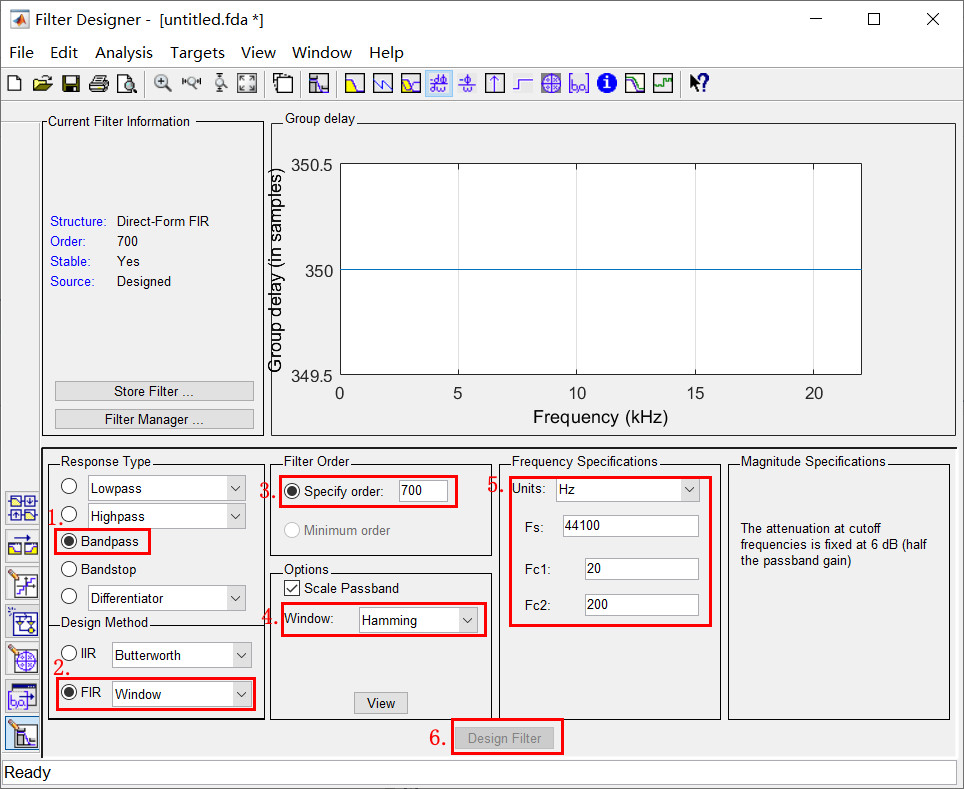Select the Bandpass radio button
This screenshot has height=789, width=964.
point(69,541)
